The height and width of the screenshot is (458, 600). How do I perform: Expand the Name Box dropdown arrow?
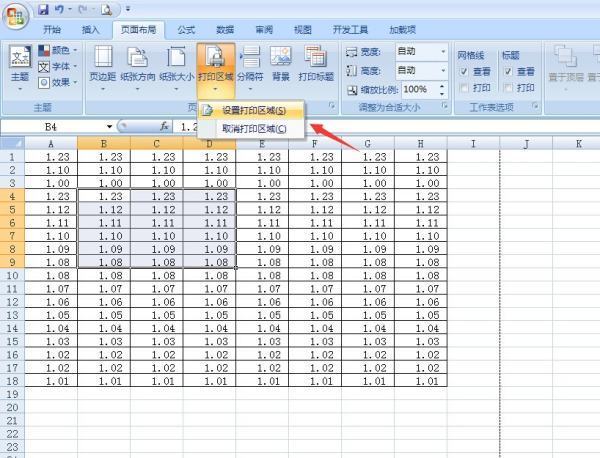tap(109, 127)
